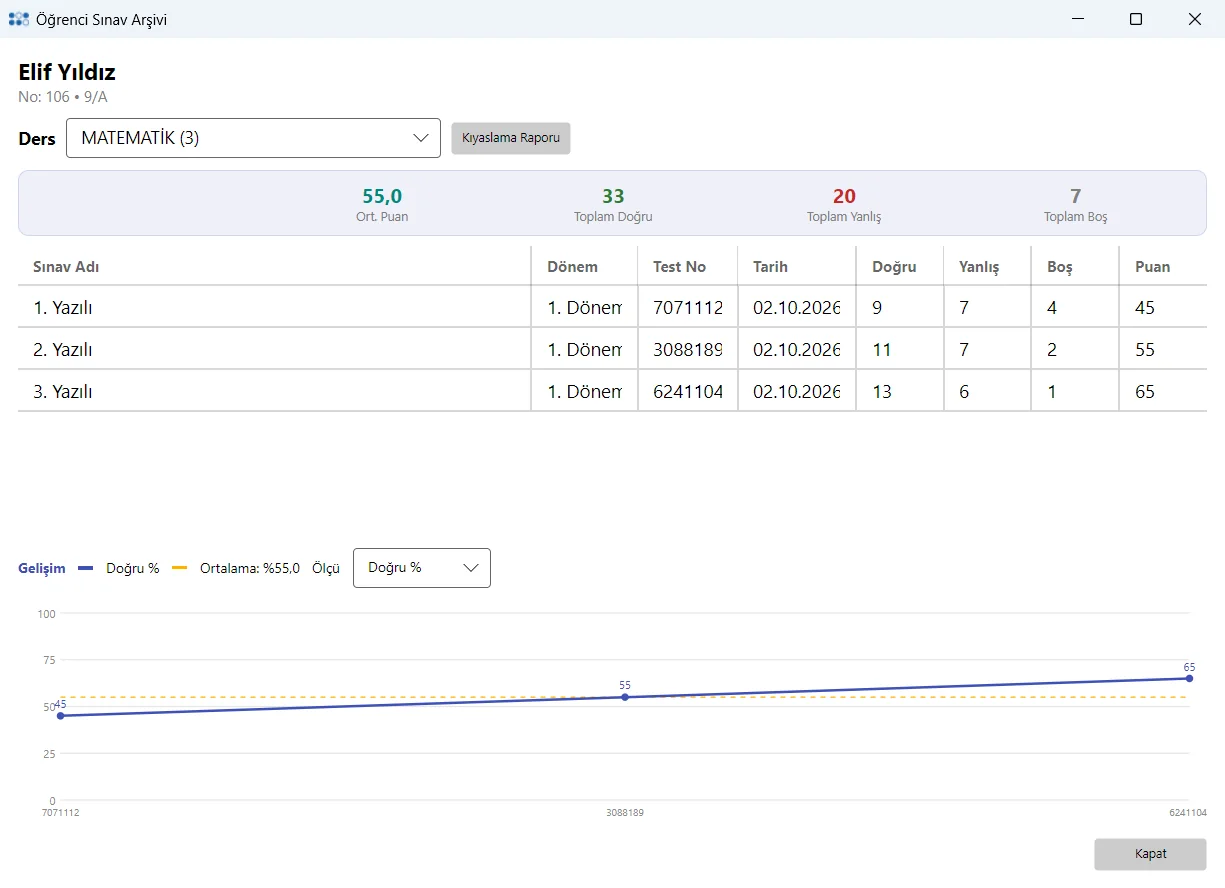The height and width of the screenshot is (888, 1225).
Task: Click the Doğru value 11 for 2. Yazılı
Action: [x=882, y=350]
